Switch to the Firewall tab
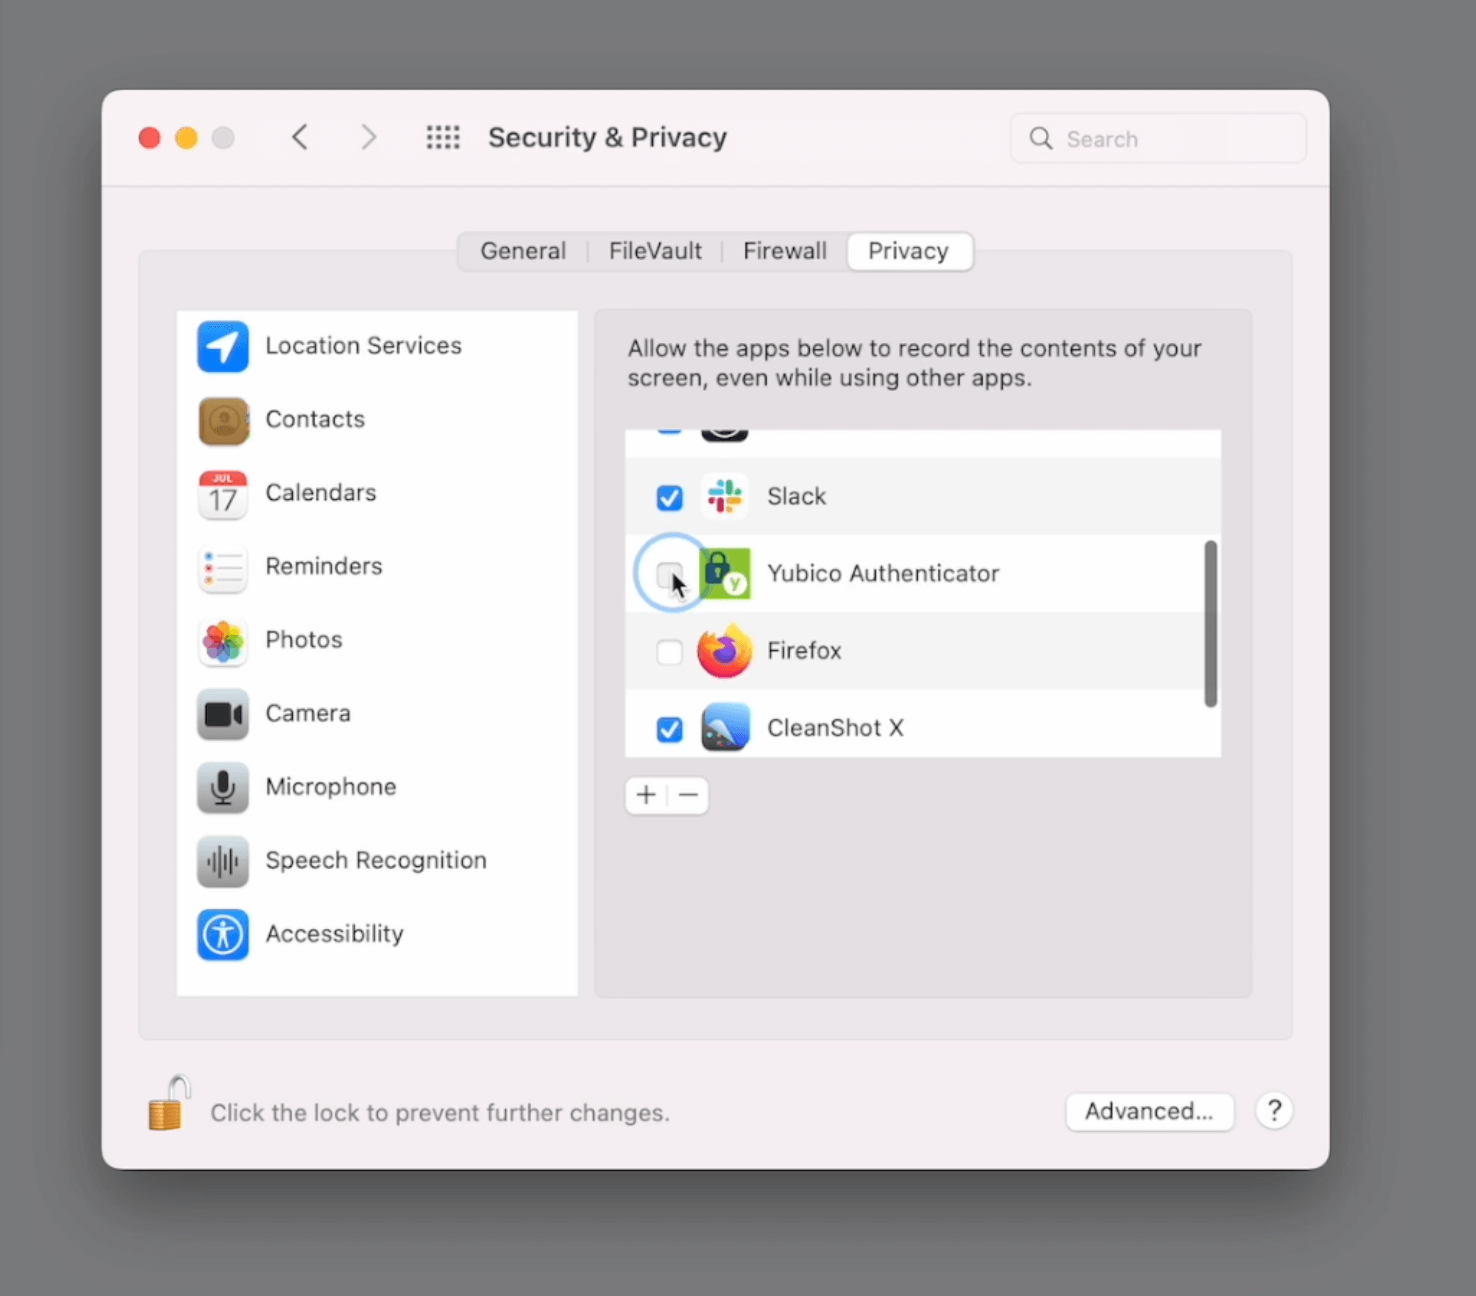Screen dimensions: 1476x1296 pos(785,251)
